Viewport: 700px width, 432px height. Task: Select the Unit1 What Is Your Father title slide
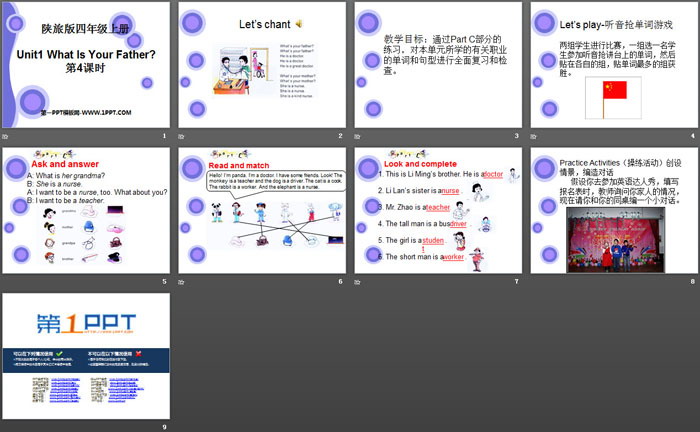(x=86, y=65)
